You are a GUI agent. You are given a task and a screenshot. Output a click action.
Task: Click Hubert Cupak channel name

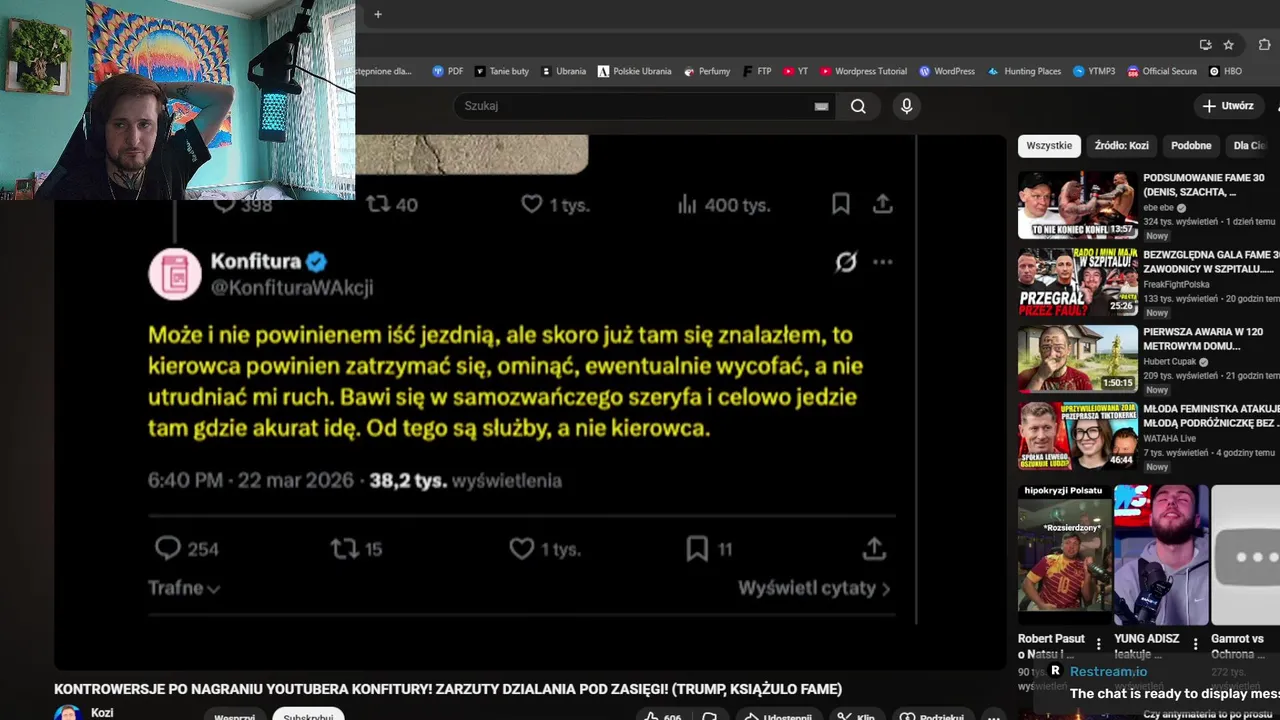coord(1170,362)
